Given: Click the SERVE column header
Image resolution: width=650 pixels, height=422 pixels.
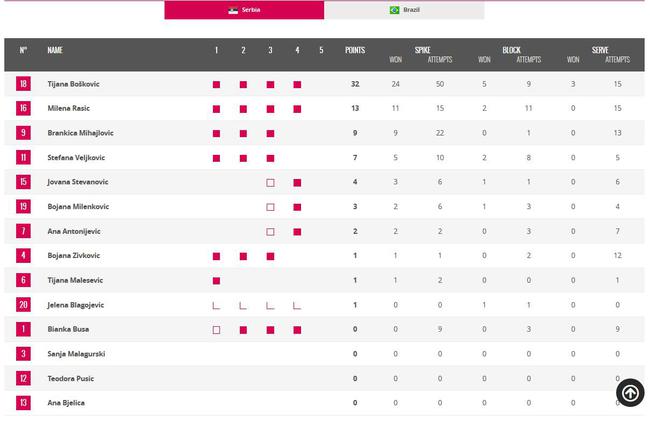Looking at the screenshot, I should [x=600, y=50].
